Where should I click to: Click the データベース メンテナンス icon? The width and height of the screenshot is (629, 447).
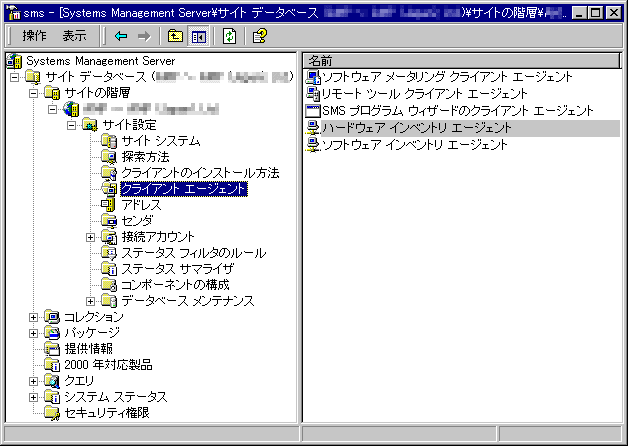coord(109,301)
